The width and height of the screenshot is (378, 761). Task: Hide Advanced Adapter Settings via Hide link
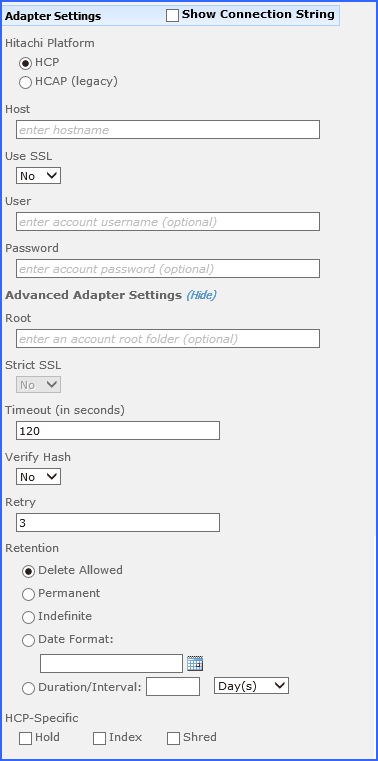coord(201,295)
